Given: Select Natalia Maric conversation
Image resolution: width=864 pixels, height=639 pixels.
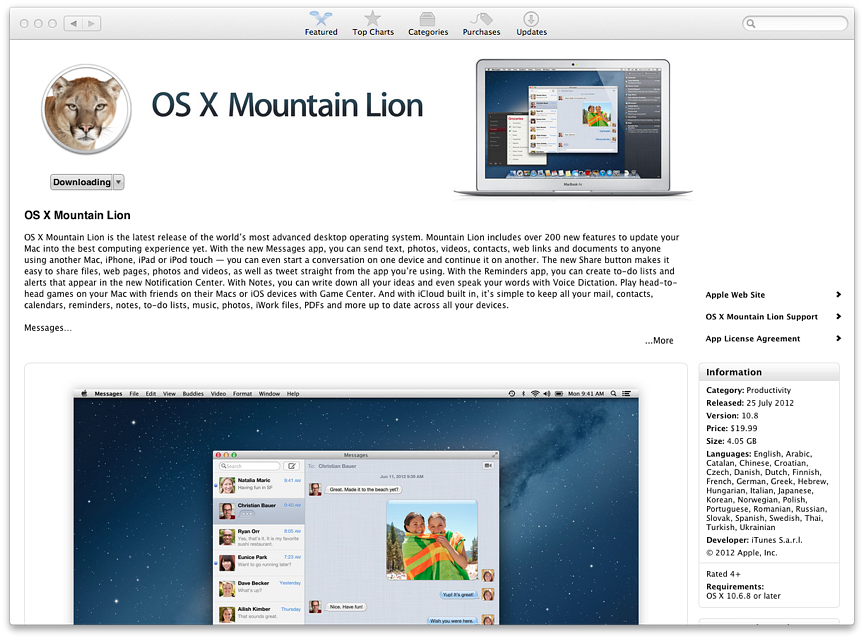Looking at the screenshot, I should tap(258, 484).
